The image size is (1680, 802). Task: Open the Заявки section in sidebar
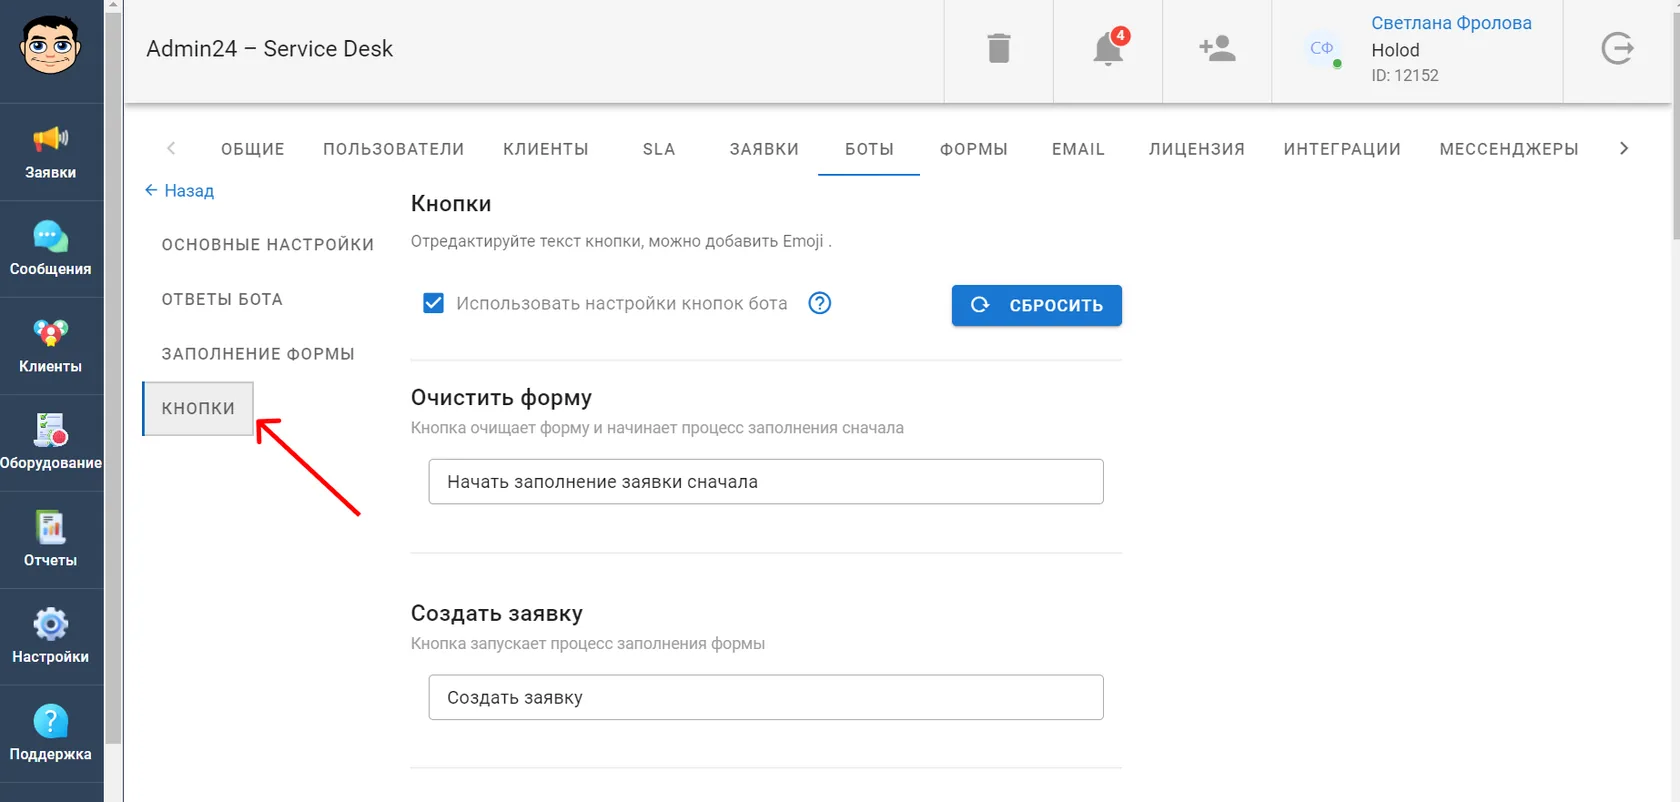coord(50,152)
